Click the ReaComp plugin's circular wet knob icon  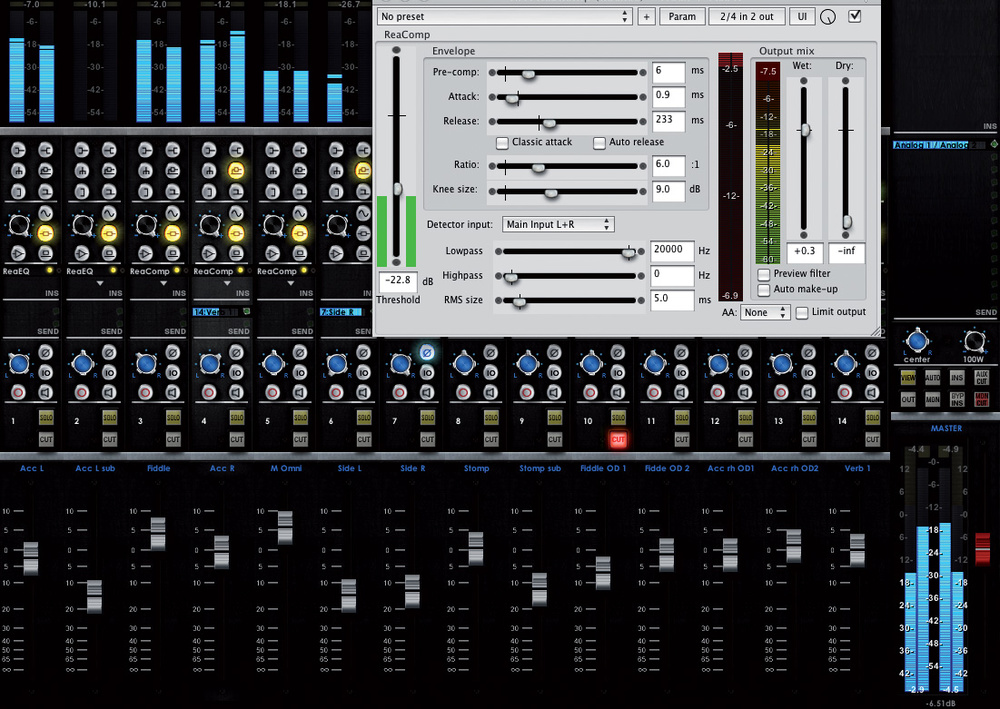pyautogui.click(x=828, y=17)
